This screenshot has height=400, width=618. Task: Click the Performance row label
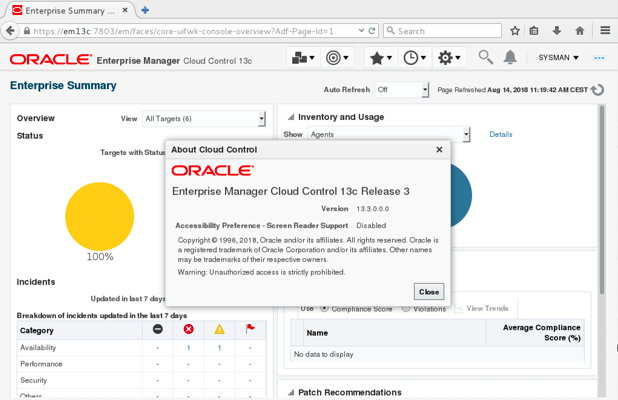[41, 364]
